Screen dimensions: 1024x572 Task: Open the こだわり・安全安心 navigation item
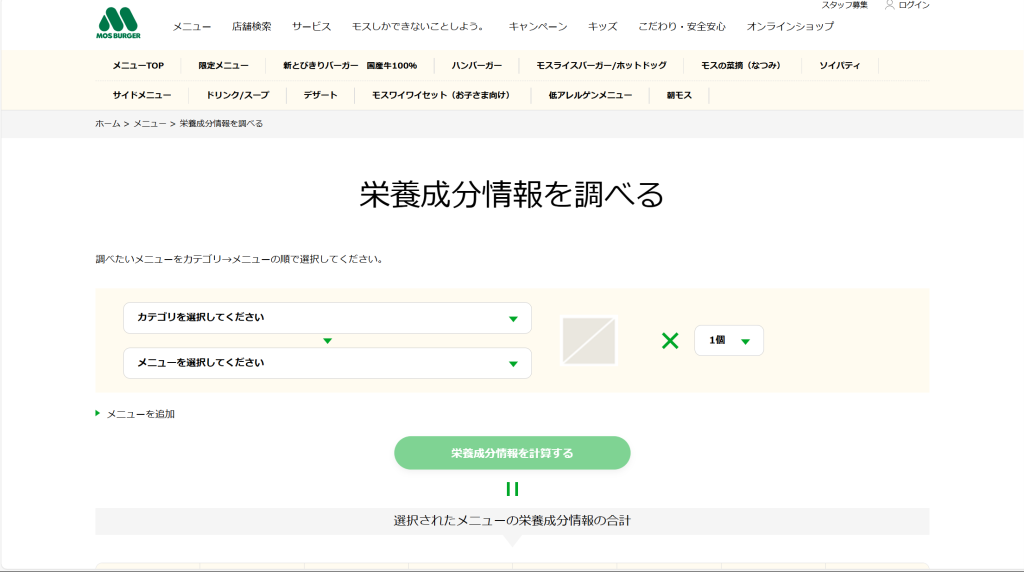682,26
